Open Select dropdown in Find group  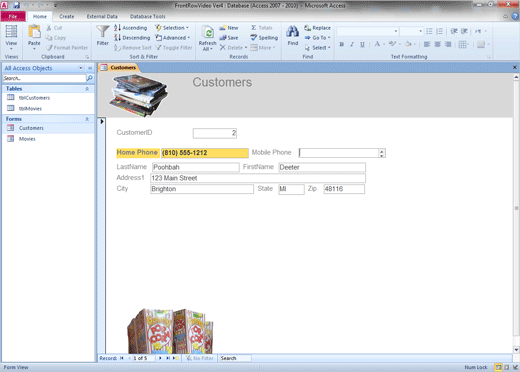pyautogui.click(x=318, y=48)
